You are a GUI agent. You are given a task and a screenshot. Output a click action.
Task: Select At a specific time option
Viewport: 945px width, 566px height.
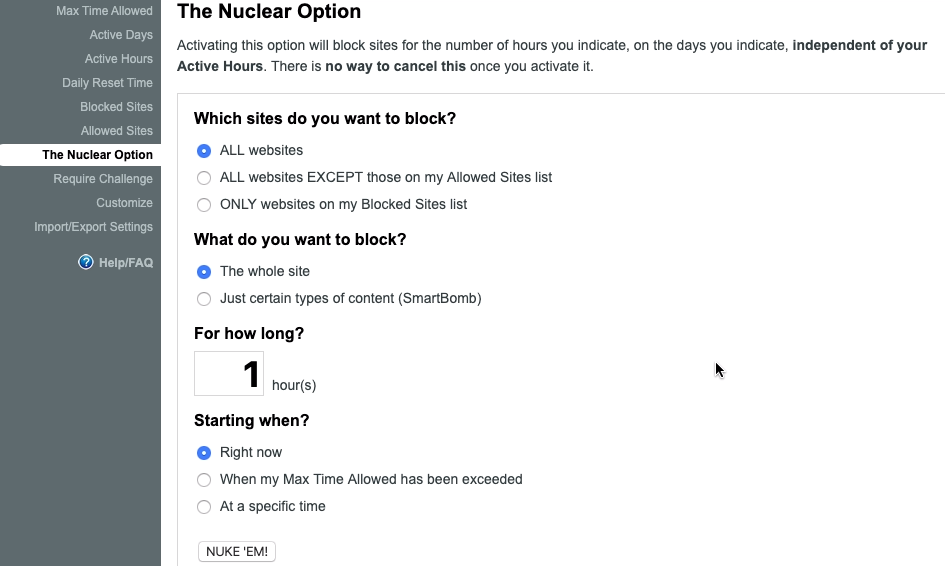pyautogui.click(x=204, y=507)
